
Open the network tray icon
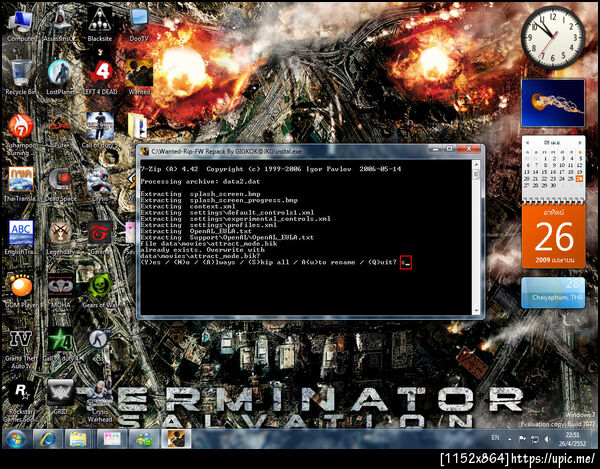535,439
